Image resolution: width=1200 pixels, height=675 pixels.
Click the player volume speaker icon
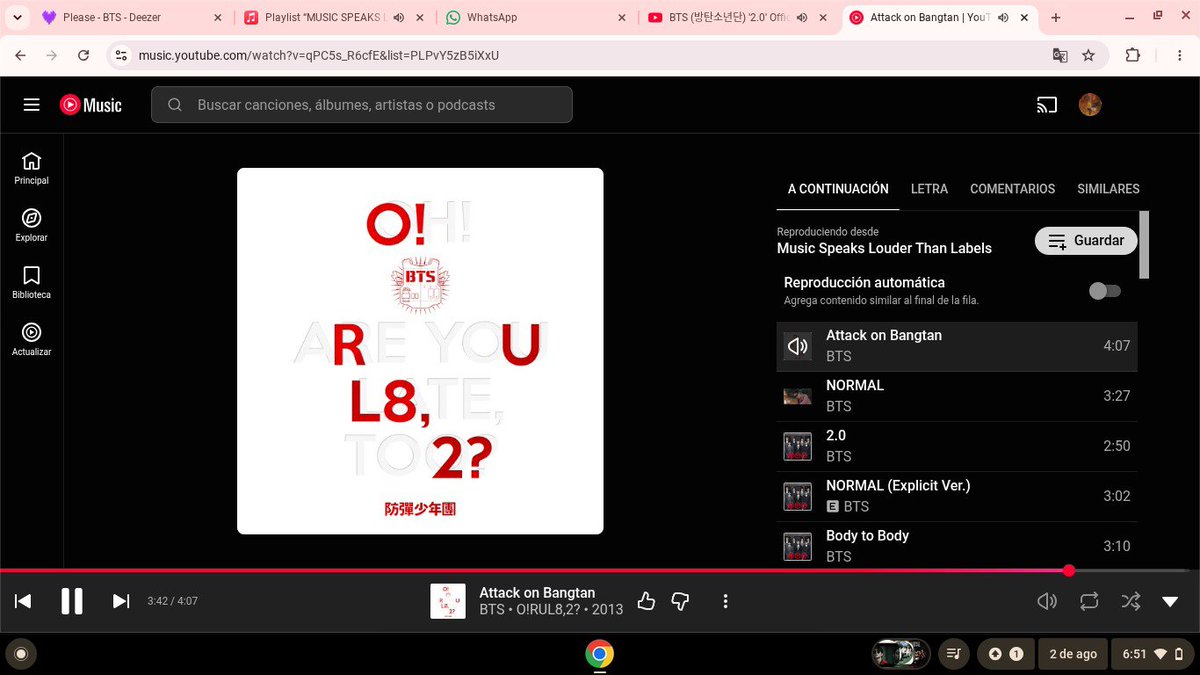point(1047,601)
